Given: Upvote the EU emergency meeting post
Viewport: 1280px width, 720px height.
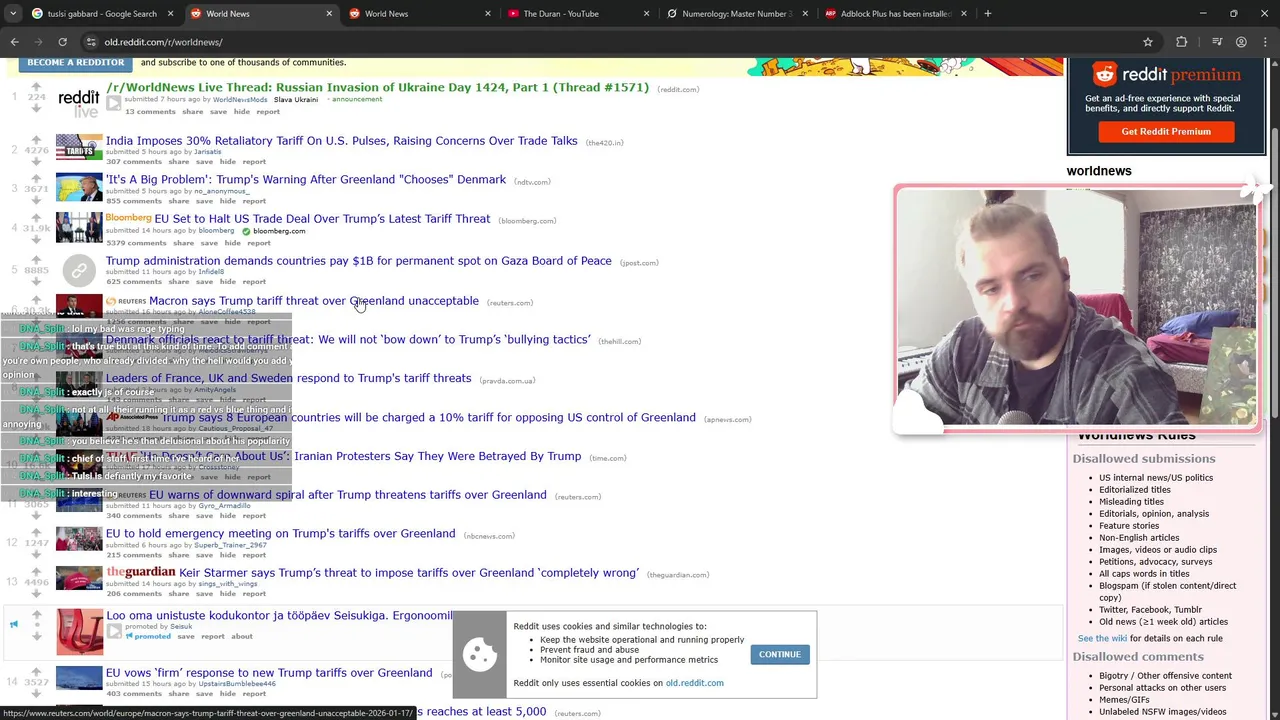Looking at the screenshot, I should pos(36,531).
